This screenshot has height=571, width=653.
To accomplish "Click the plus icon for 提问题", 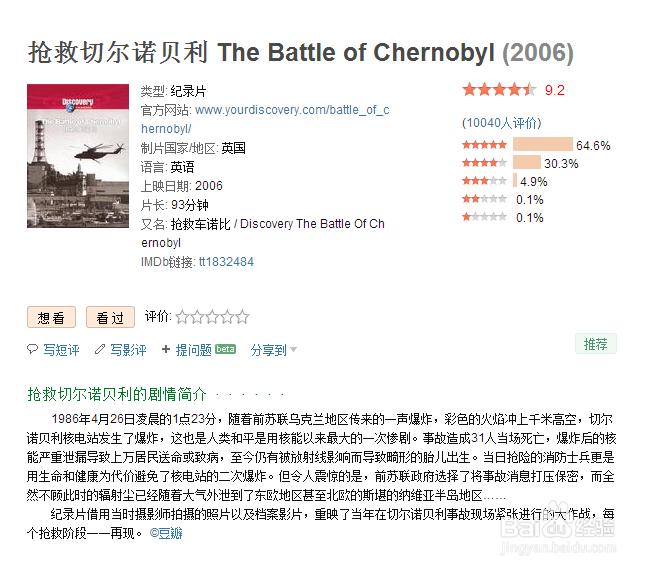I will tap(166, 350).
